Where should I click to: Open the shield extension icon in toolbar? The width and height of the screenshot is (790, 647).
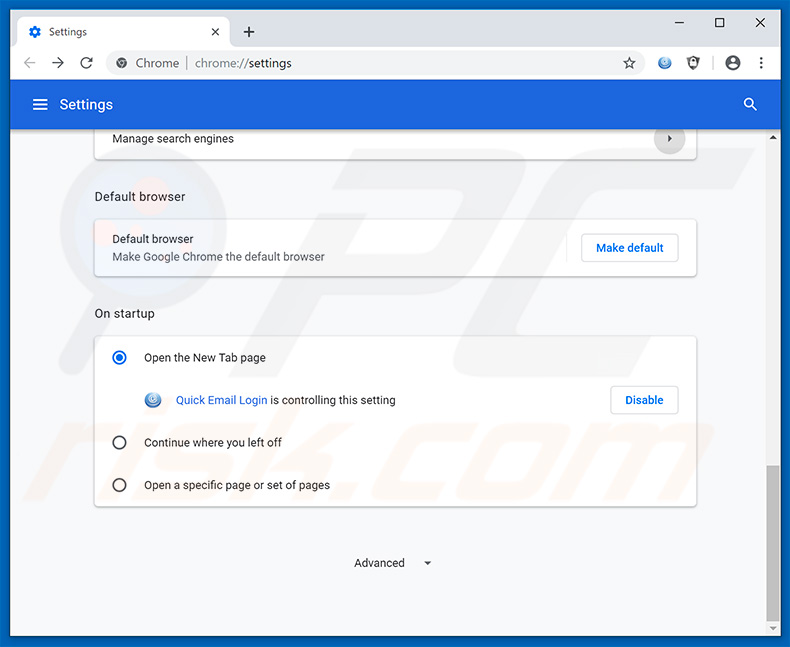click(693, 63)
